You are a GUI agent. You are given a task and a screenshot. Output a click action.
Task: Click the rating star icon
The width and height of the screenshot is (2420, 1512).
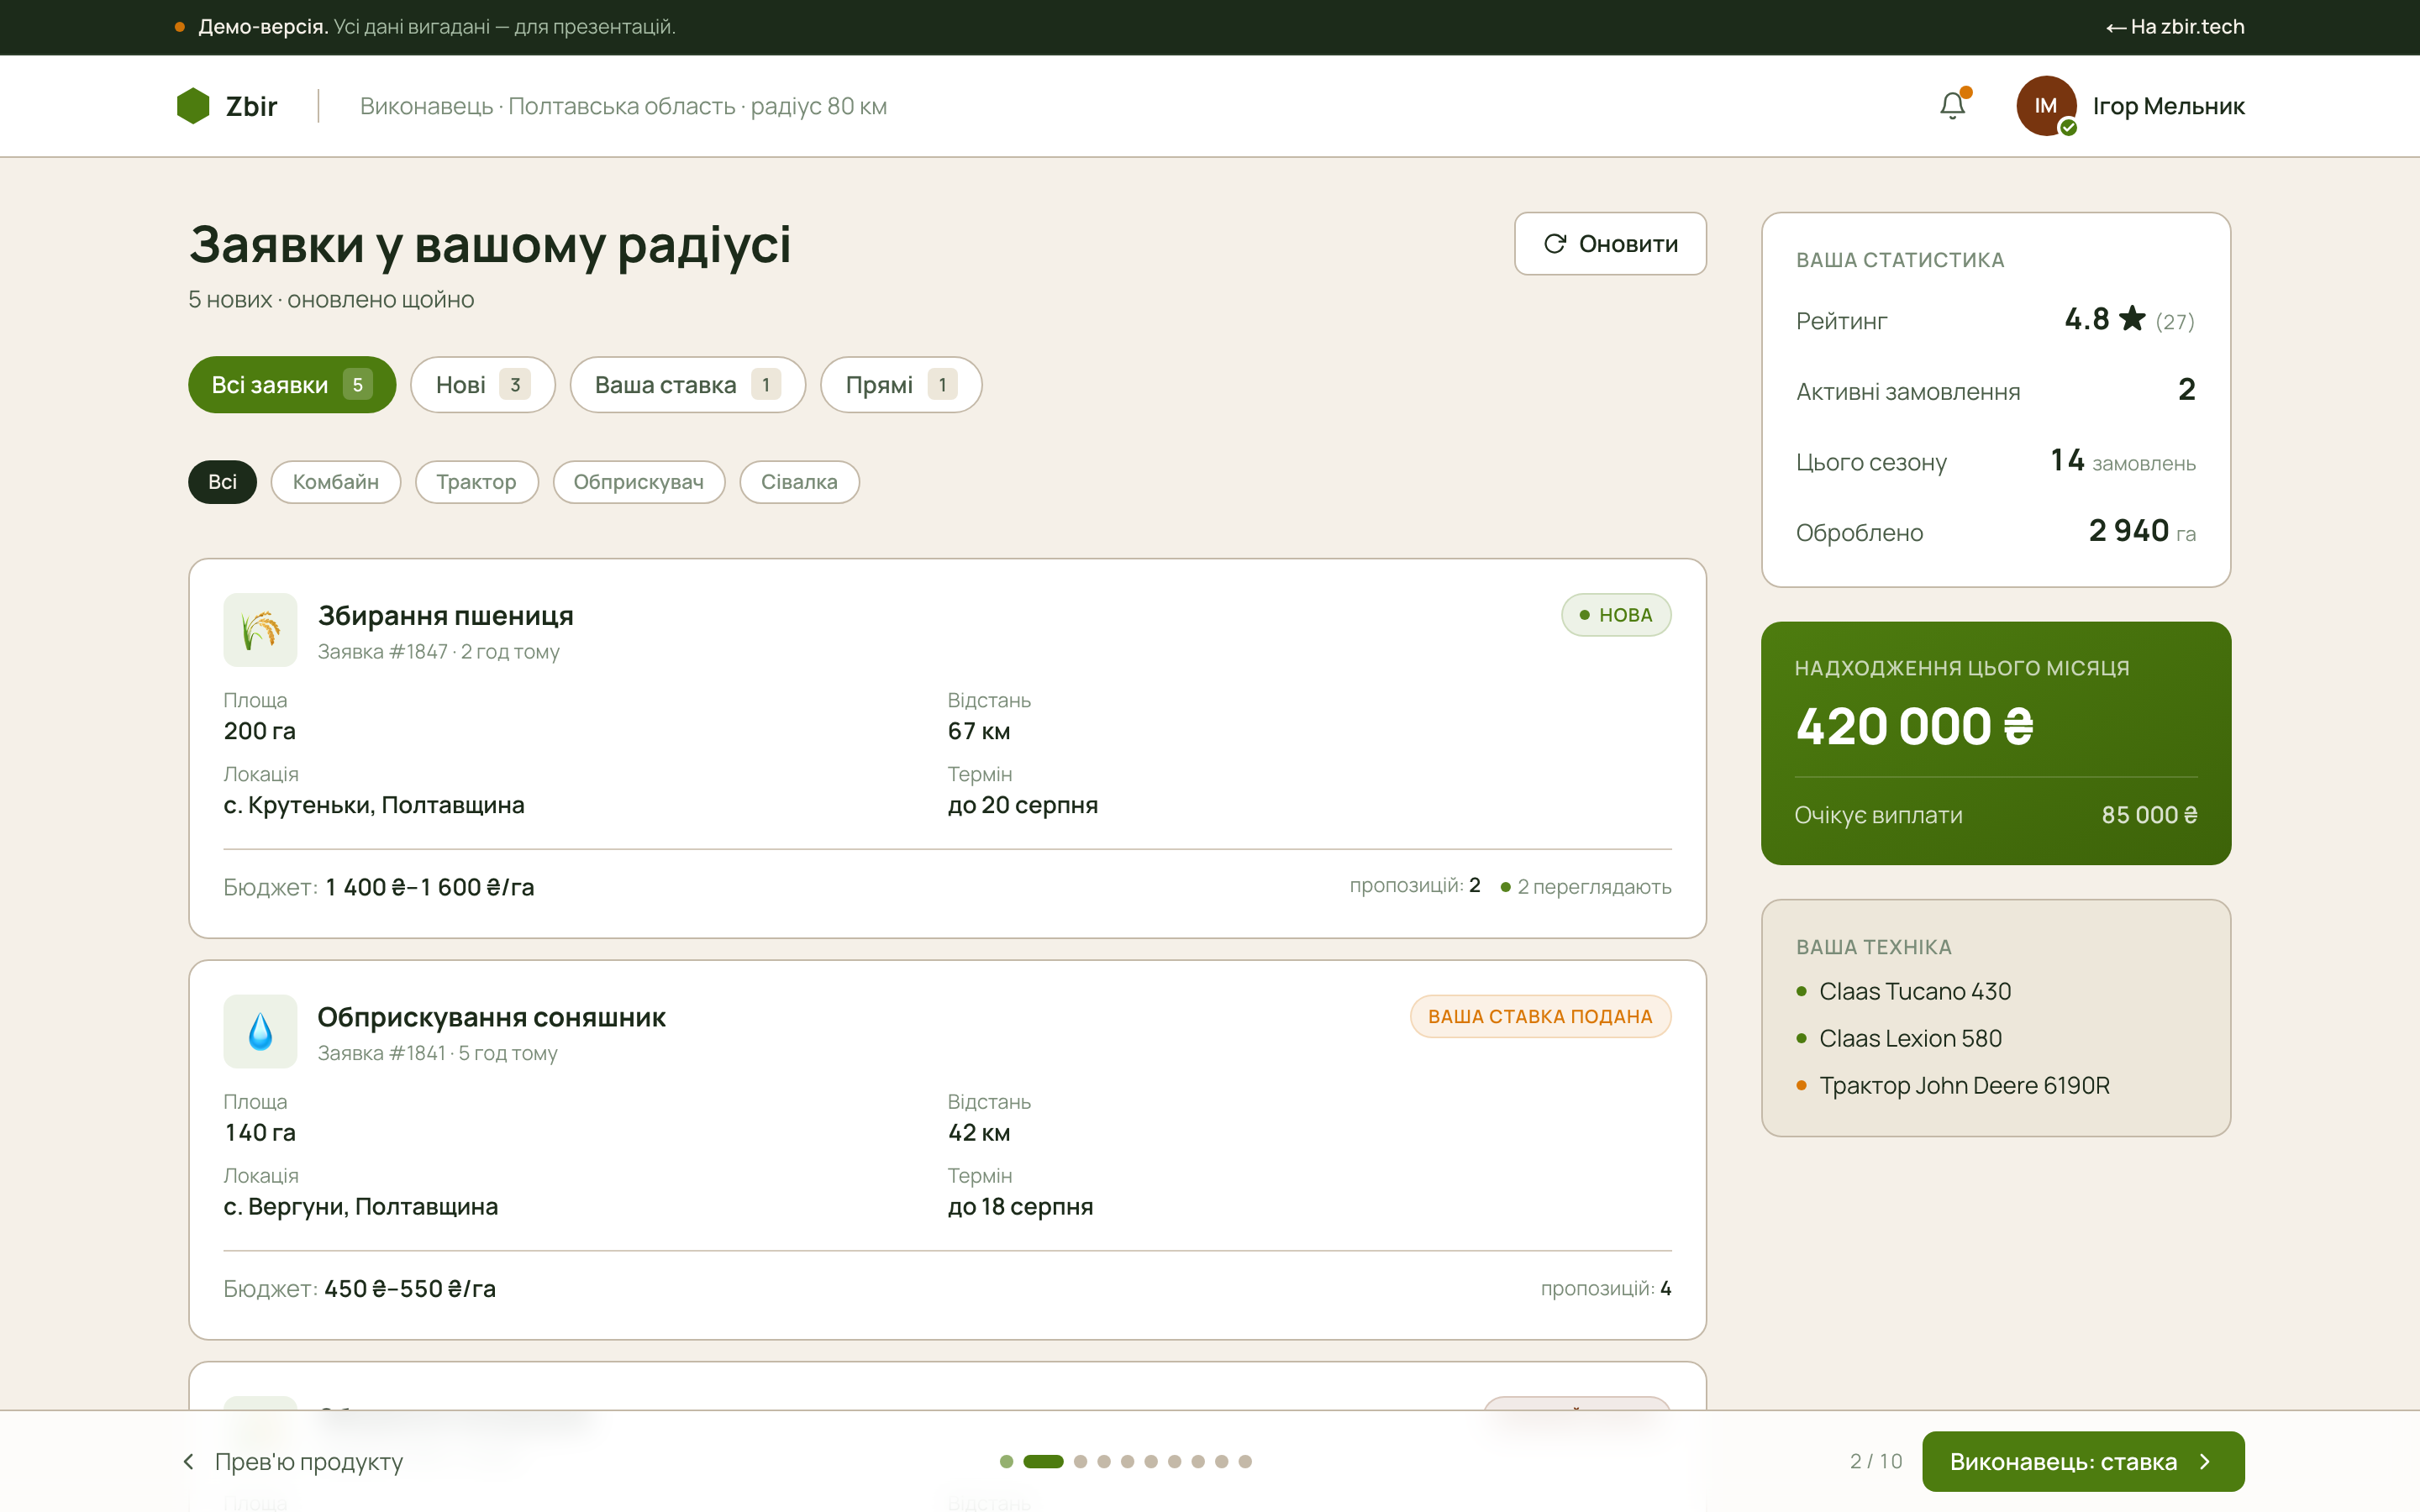tap(2132, 319)
